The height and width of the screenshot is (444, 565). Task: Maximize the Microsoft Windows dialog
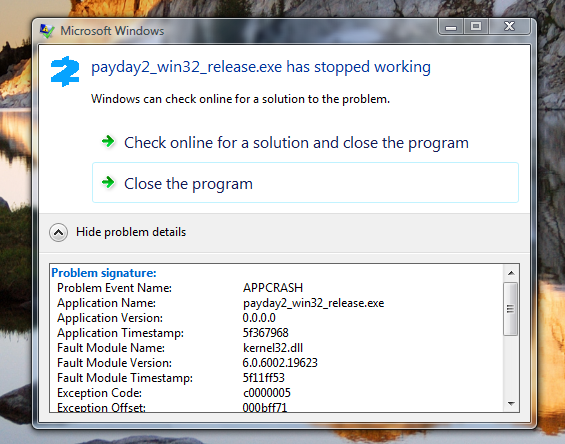476,27
